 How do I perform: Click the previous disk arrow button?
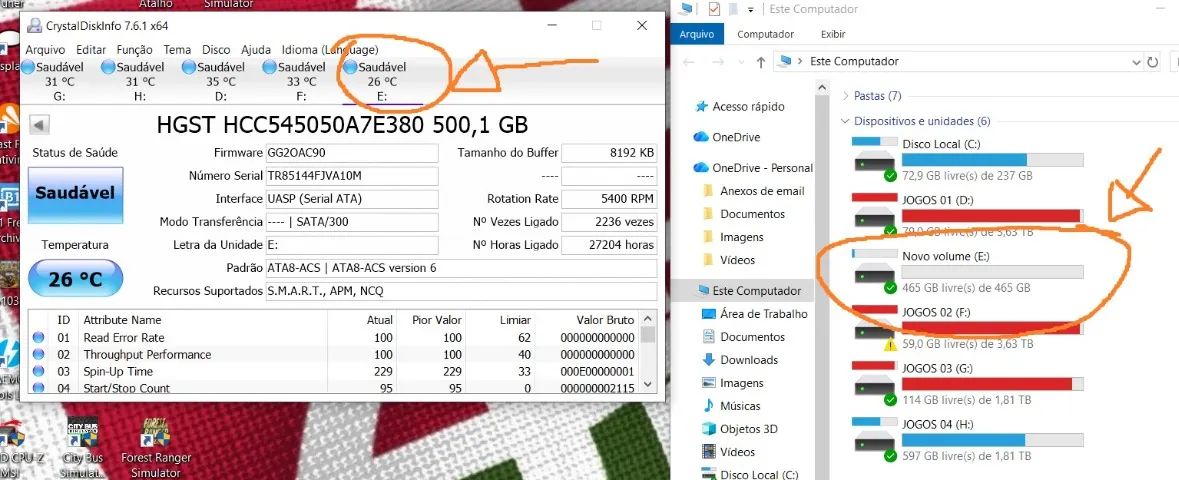click(39, 124)
